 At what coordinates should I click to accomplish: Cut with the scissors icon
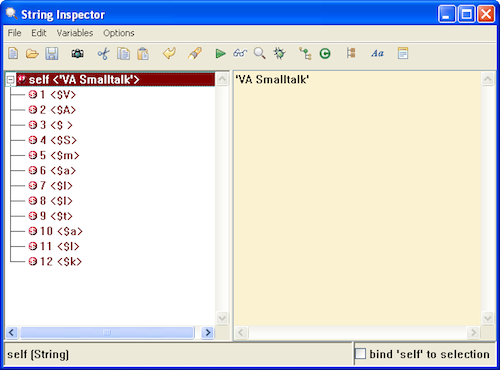[103, 53]
